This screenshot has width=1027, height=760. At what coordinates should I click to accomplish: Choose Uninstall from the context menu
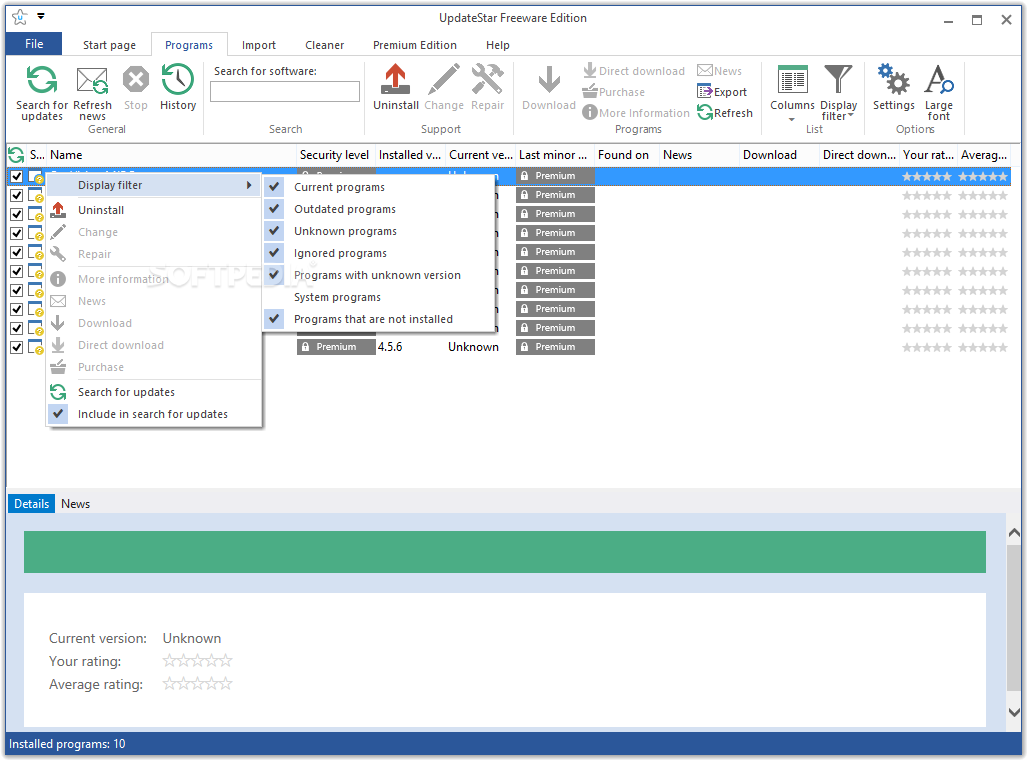tap(101, 210)
